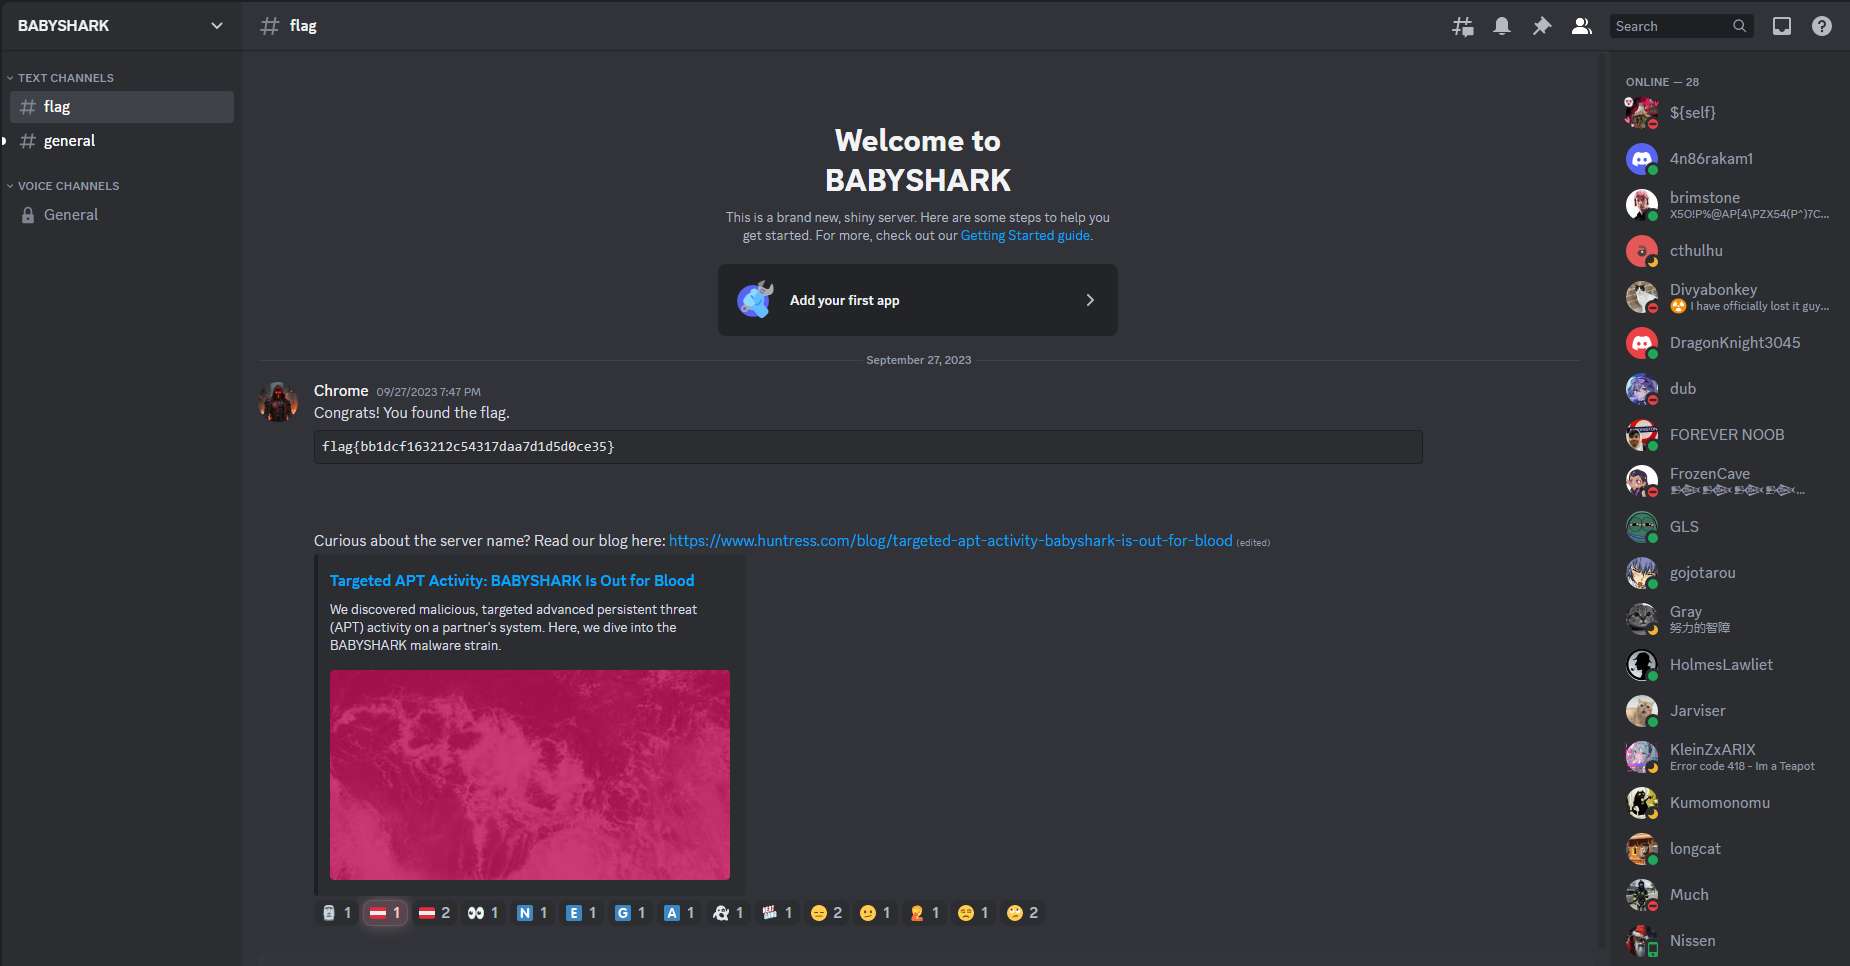Open 4n86rakam1 member avatar
1850x966 pixels.
pos(1641,159)
